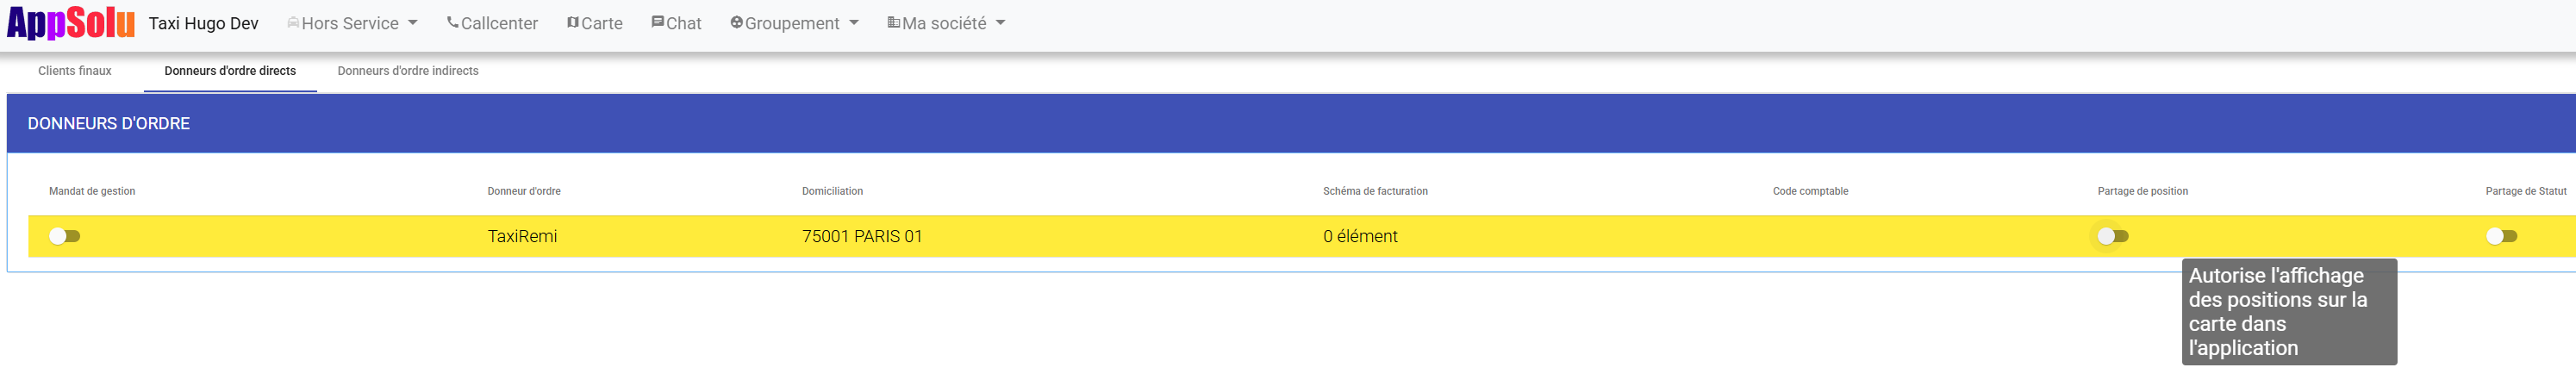
Task: Click the map icon next to Carte
Action: pyautogui.click(x=573, y=22)
